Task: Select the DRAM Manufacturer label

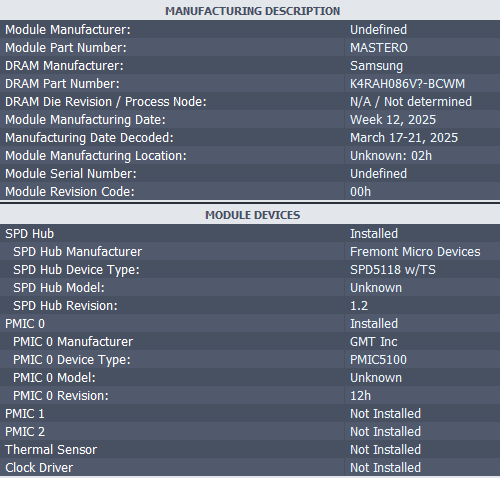Action: click(x=64, y=66)
